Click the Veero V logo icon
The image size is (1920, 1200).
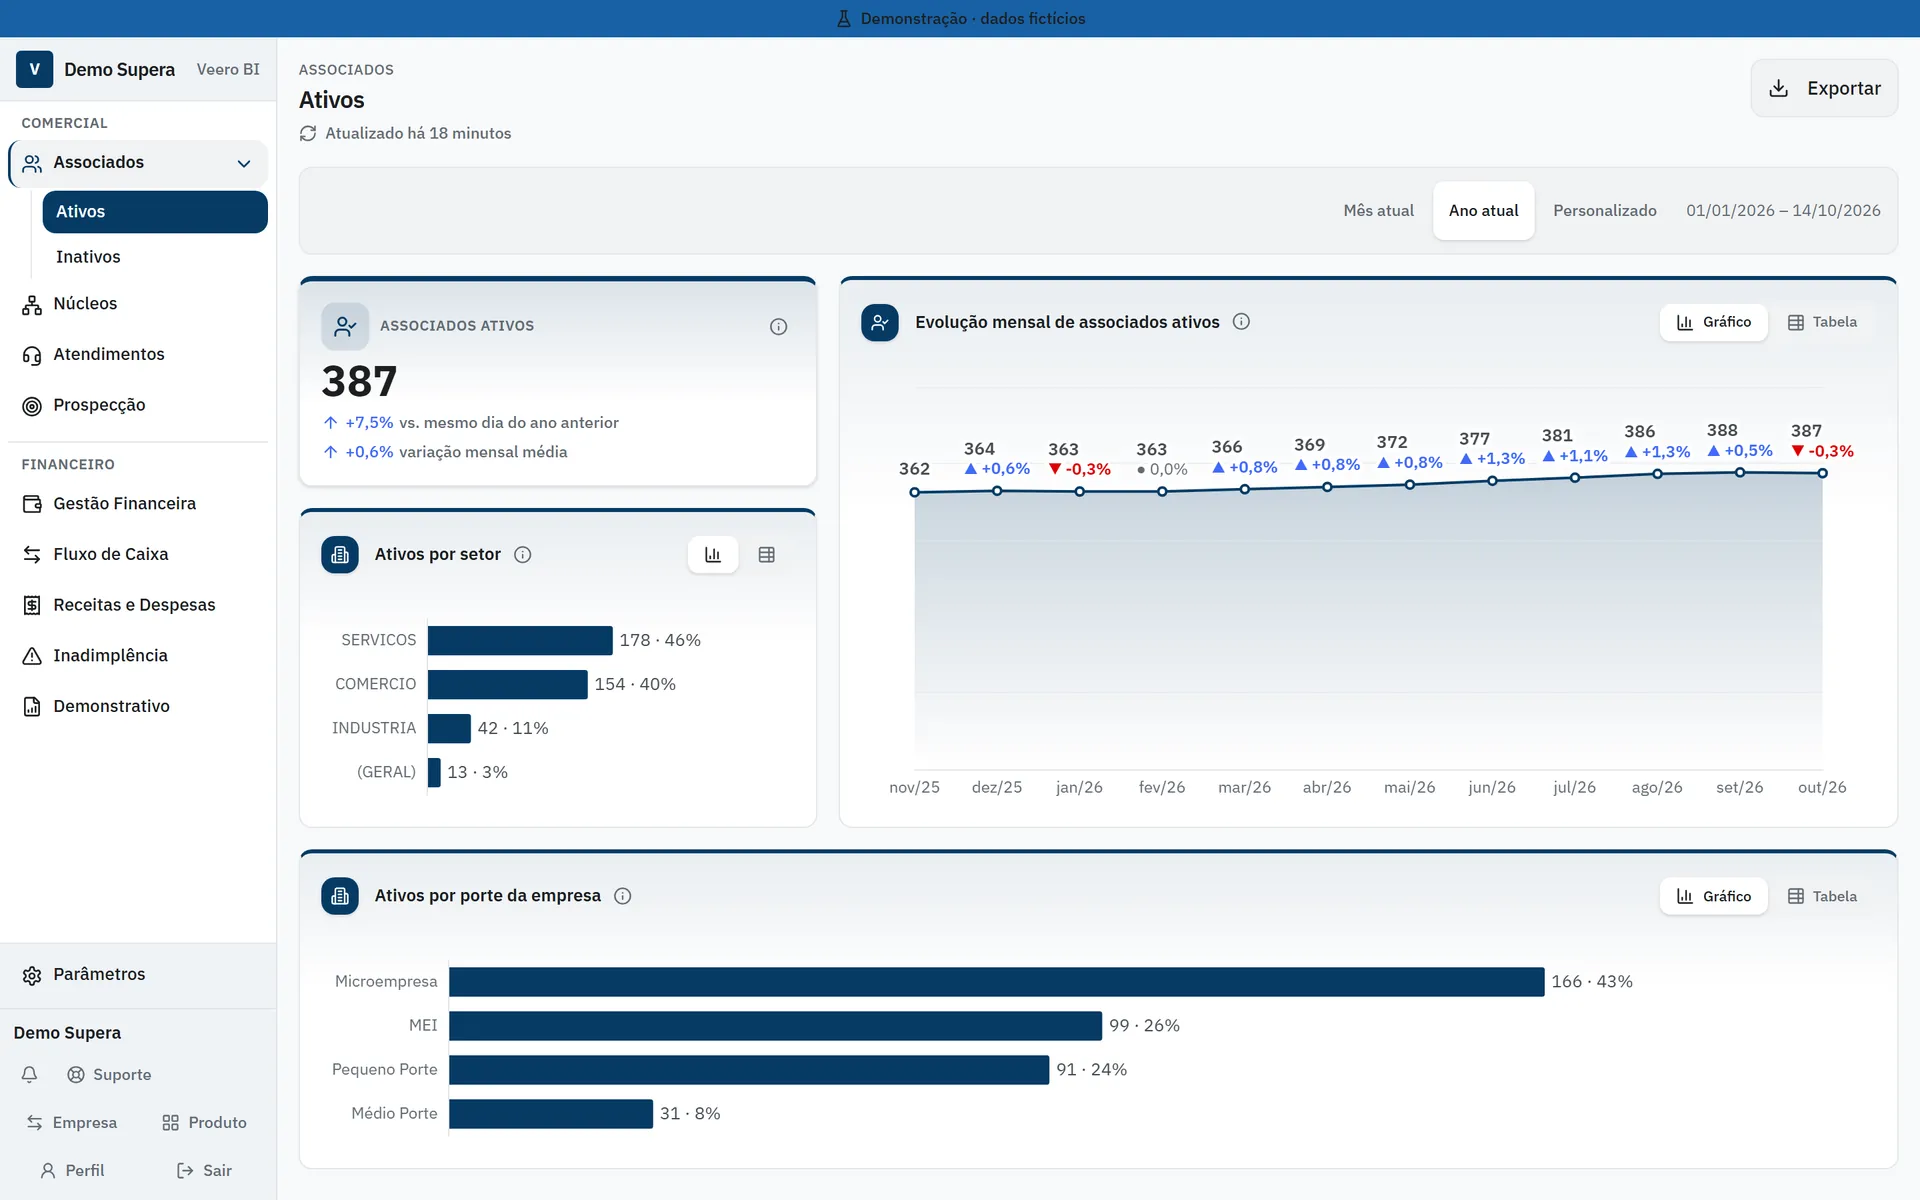coord(34,69)
